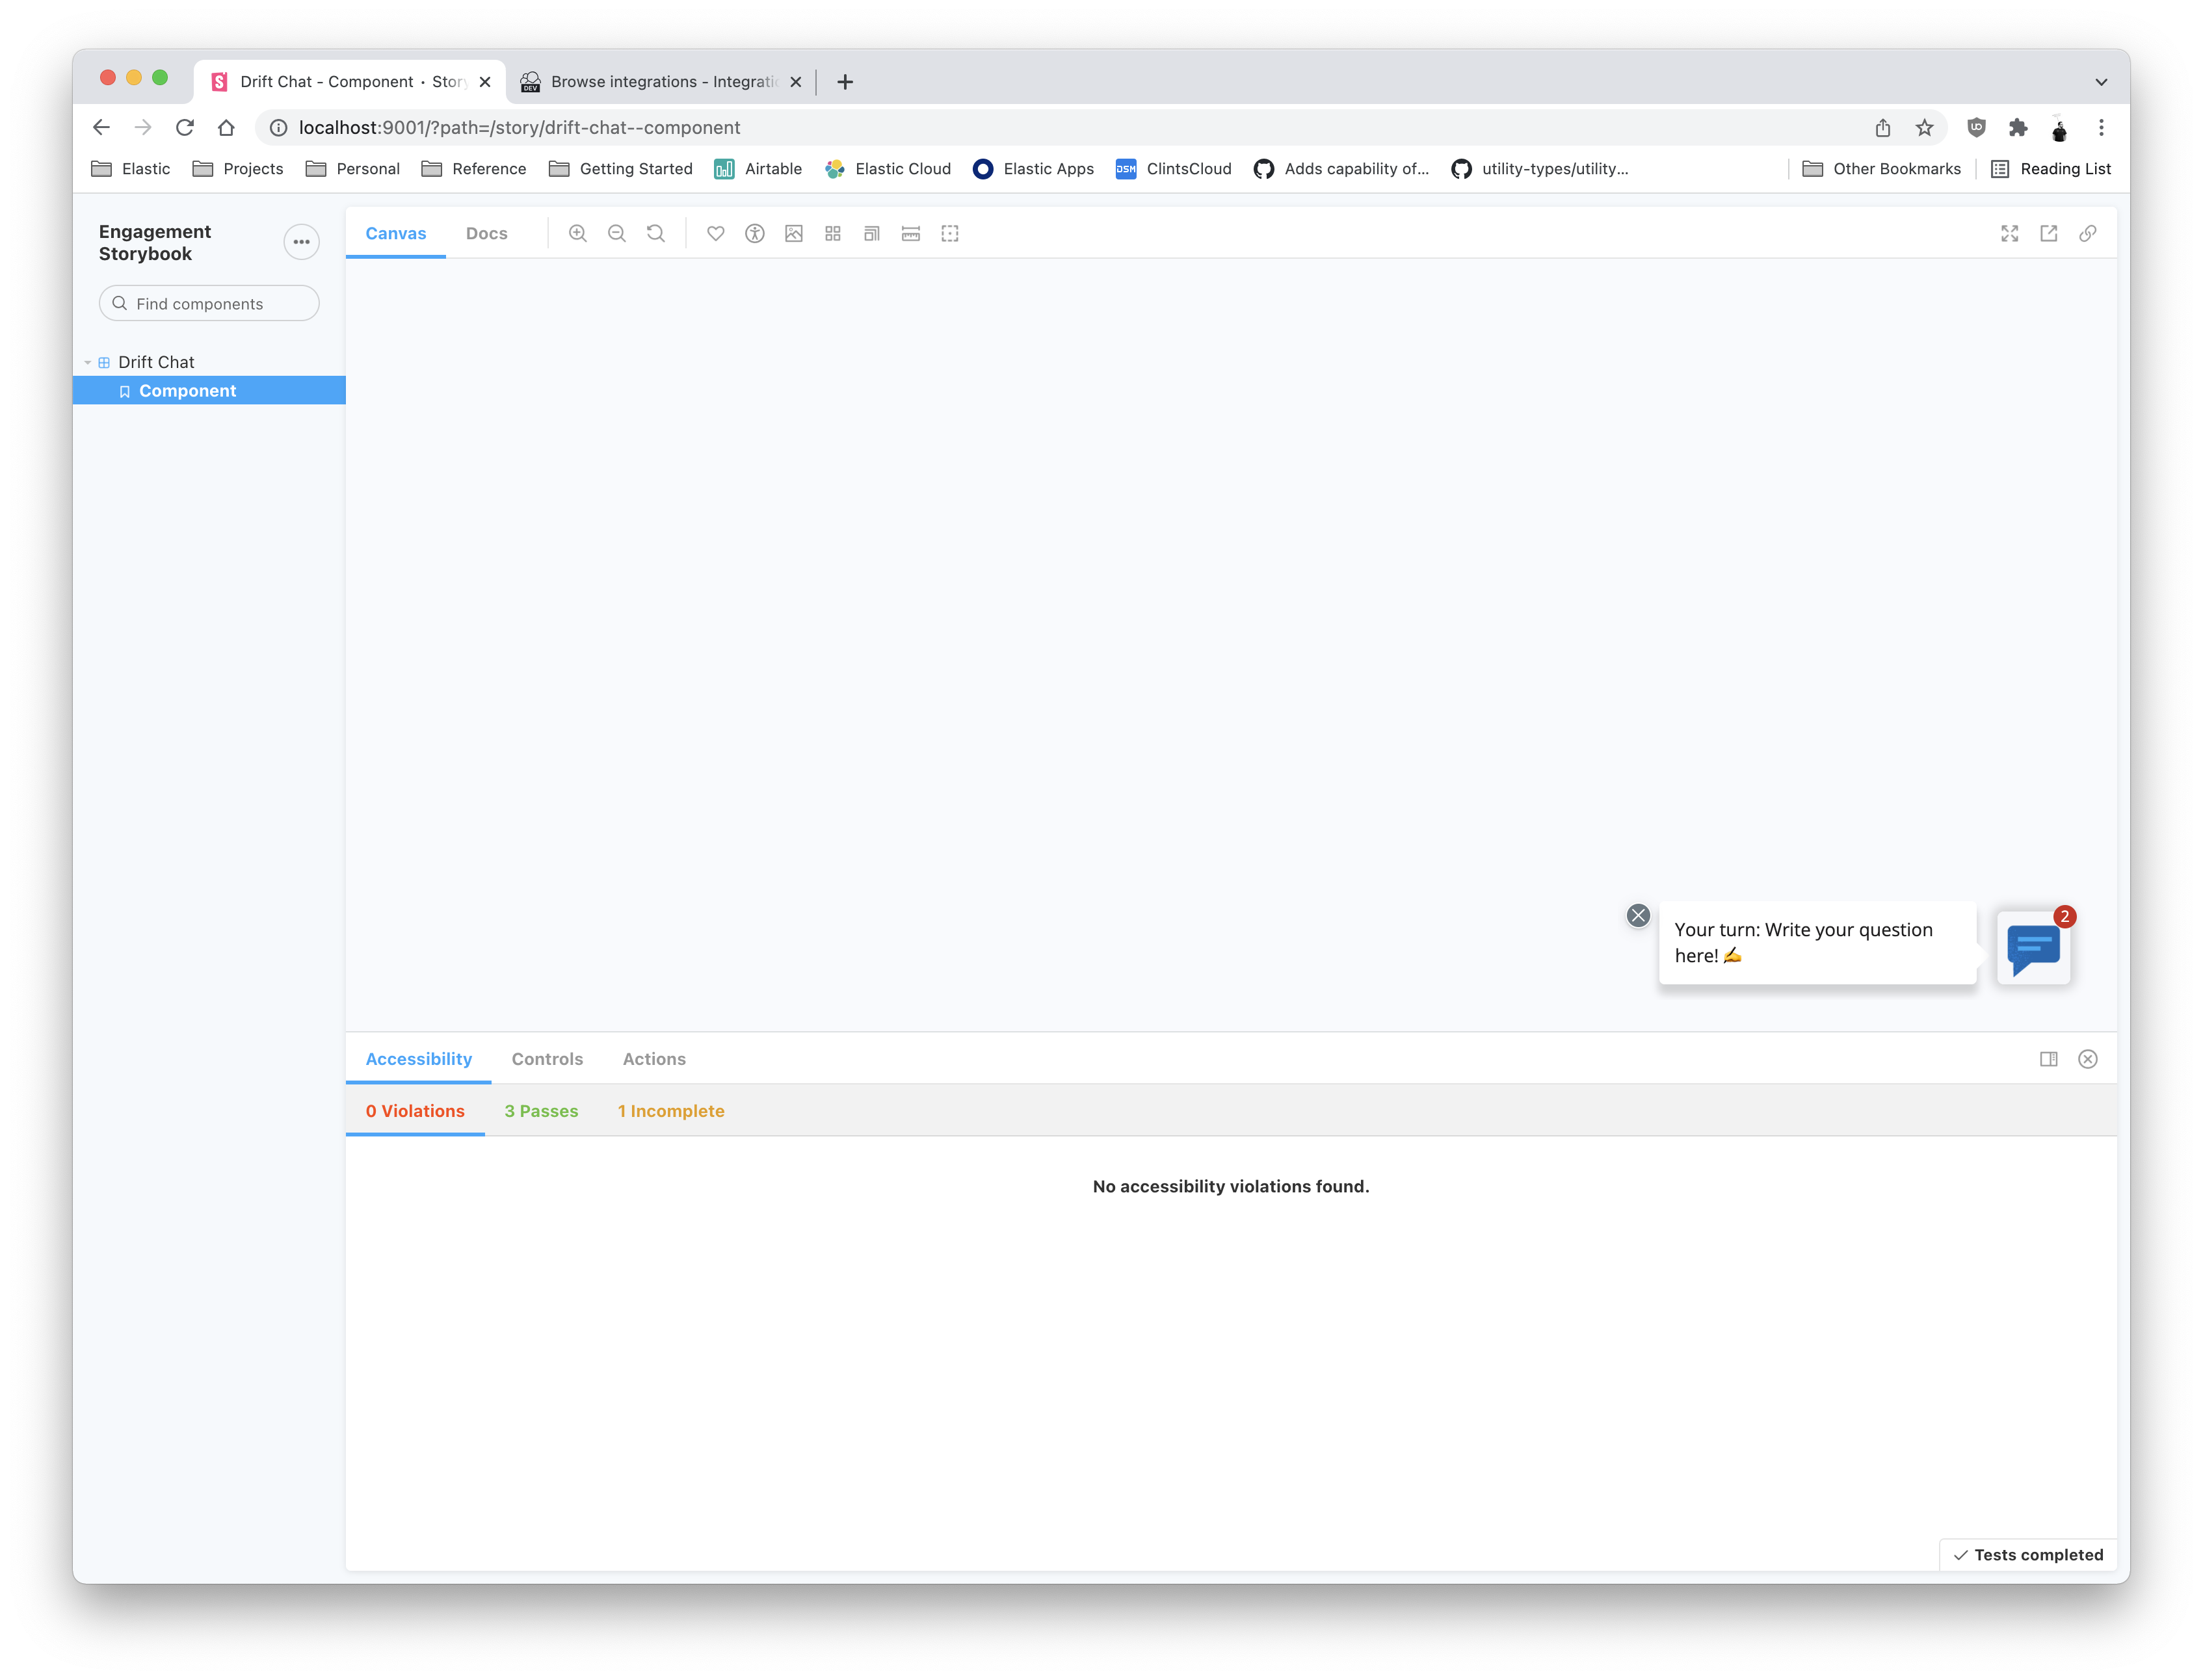Copy the canvas link icon
This screenshot has height=1680, width=2203.
pos(2088,233)
